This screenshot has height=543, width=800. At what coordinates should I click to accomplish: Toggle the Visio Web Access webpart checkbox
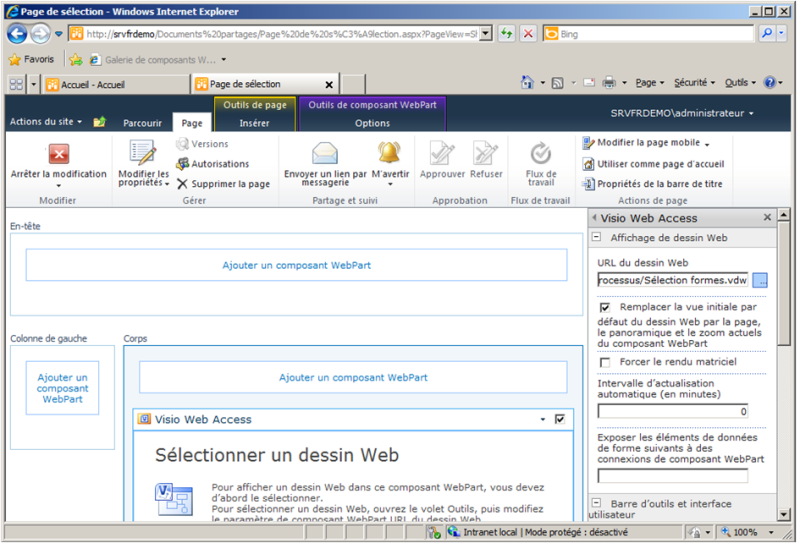tap(560, 419)
